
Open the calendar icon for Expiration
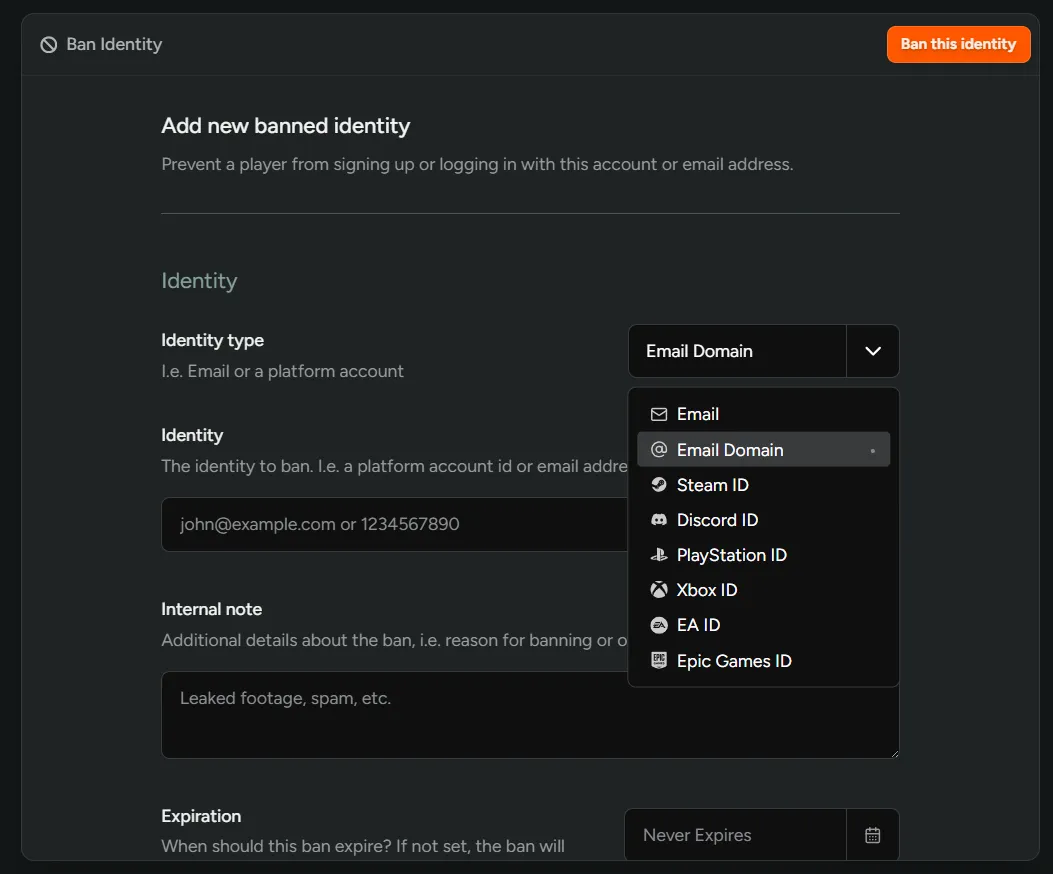872,835
